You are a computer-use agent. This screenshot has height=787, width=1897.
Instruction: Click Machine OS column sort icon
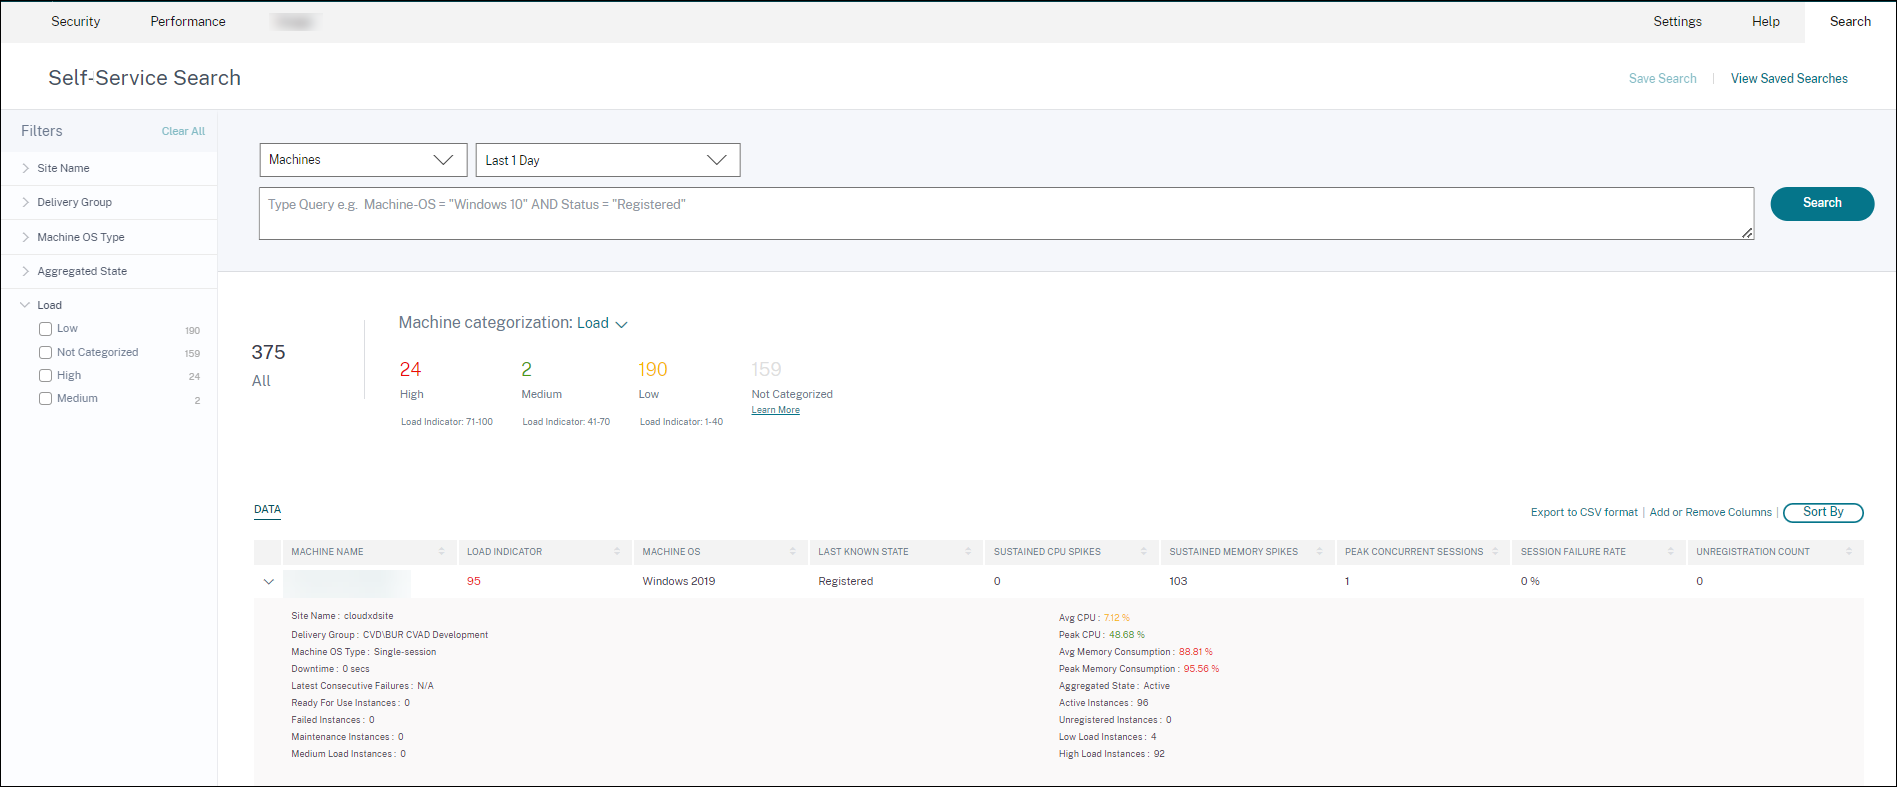tap(792, 552)
